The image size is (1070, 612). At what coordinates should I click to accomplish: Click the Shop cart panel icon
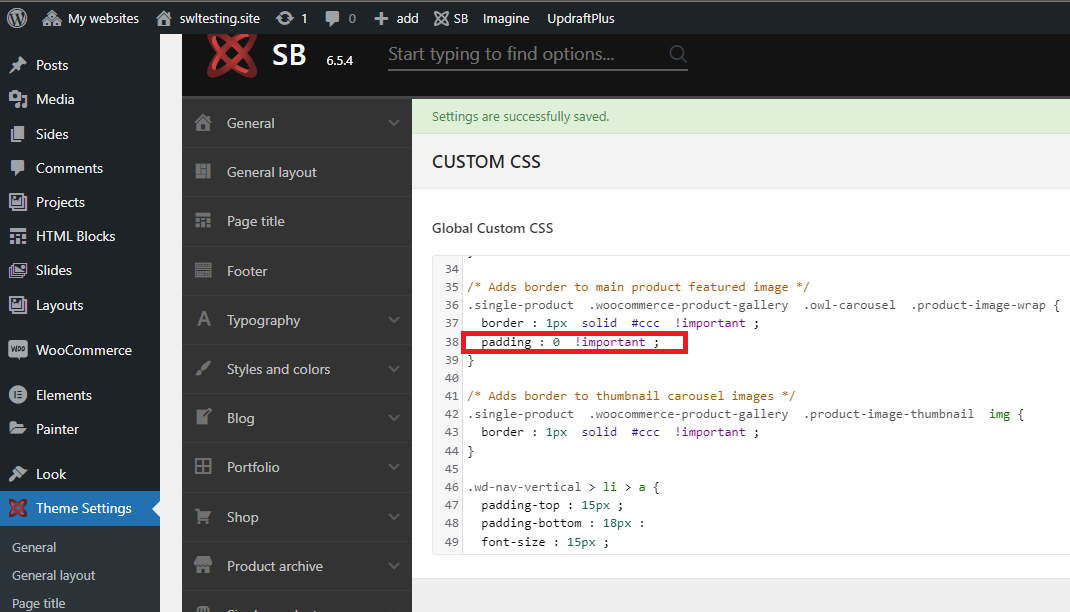(x=203, y=516)
